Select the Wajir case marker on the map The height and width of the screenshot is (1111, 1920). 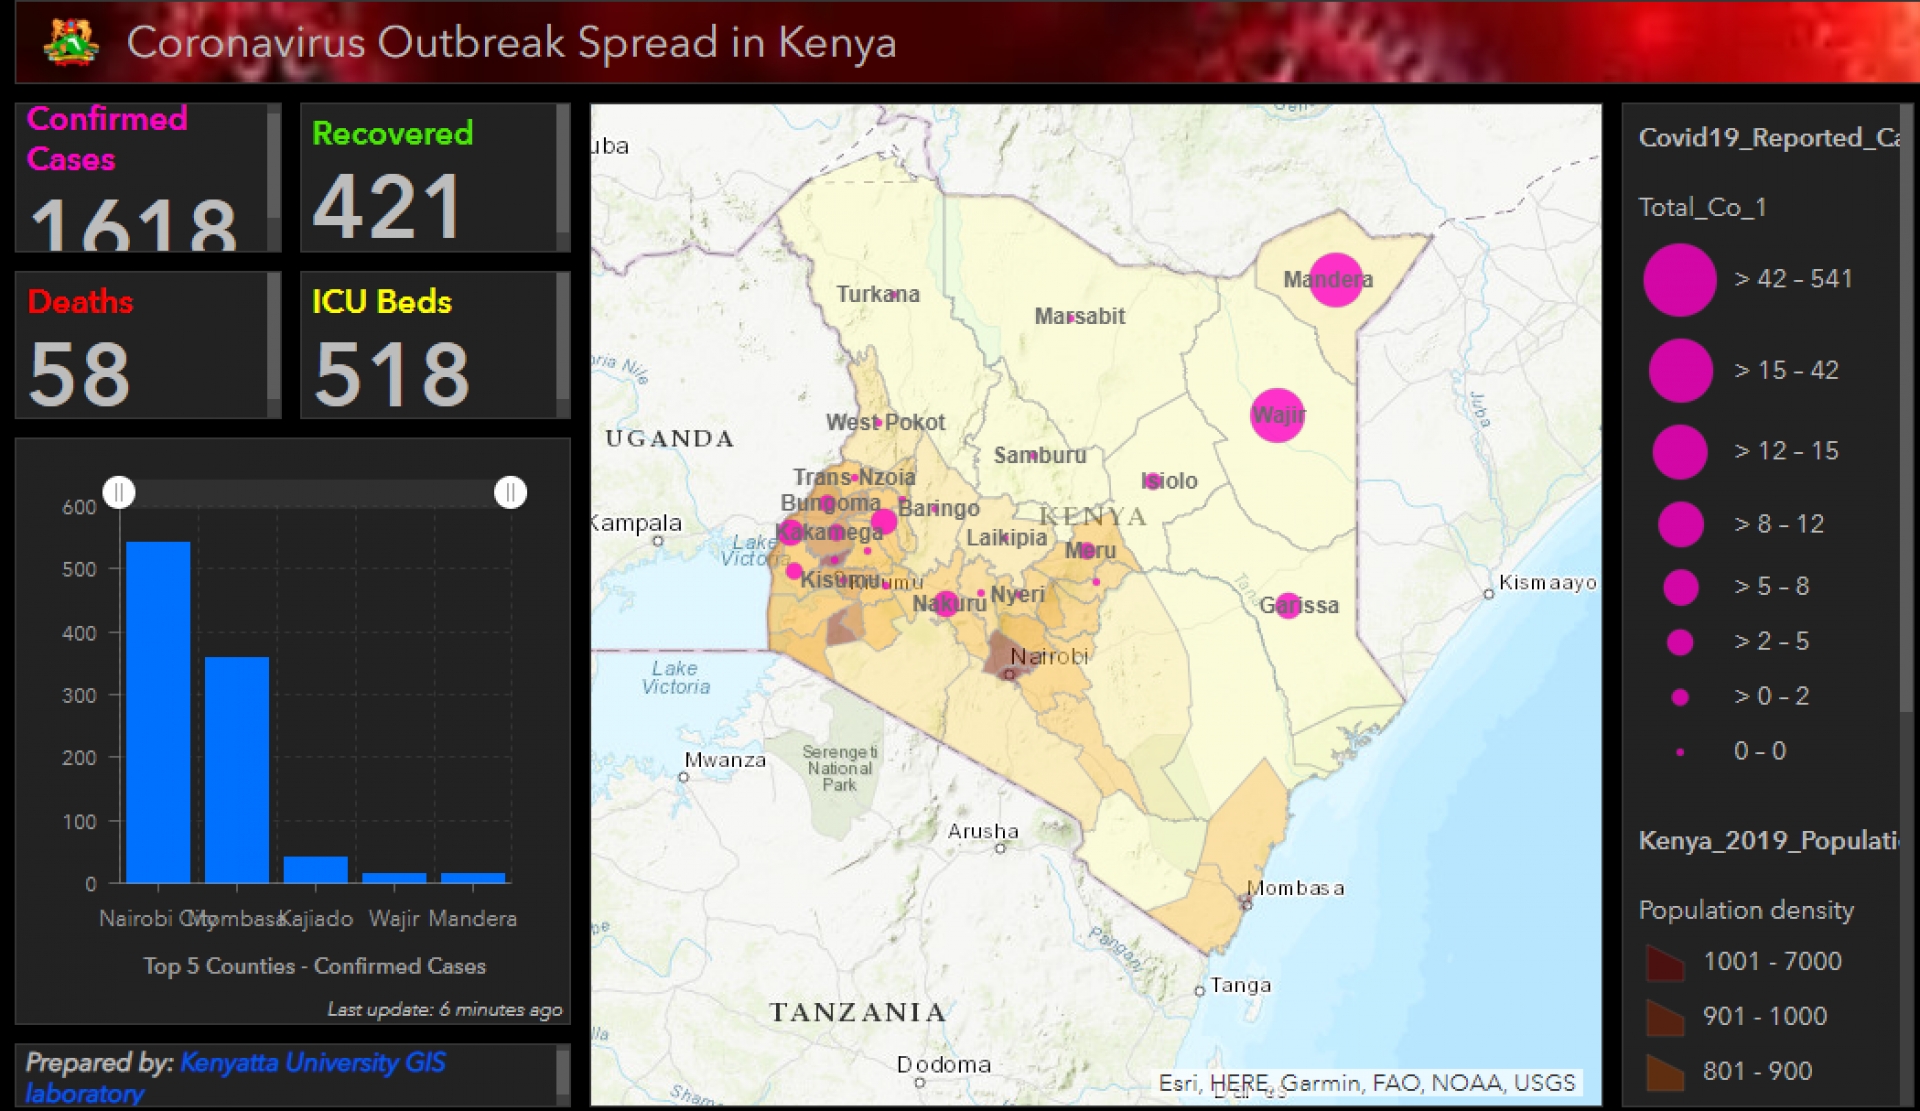point(1277,415)
